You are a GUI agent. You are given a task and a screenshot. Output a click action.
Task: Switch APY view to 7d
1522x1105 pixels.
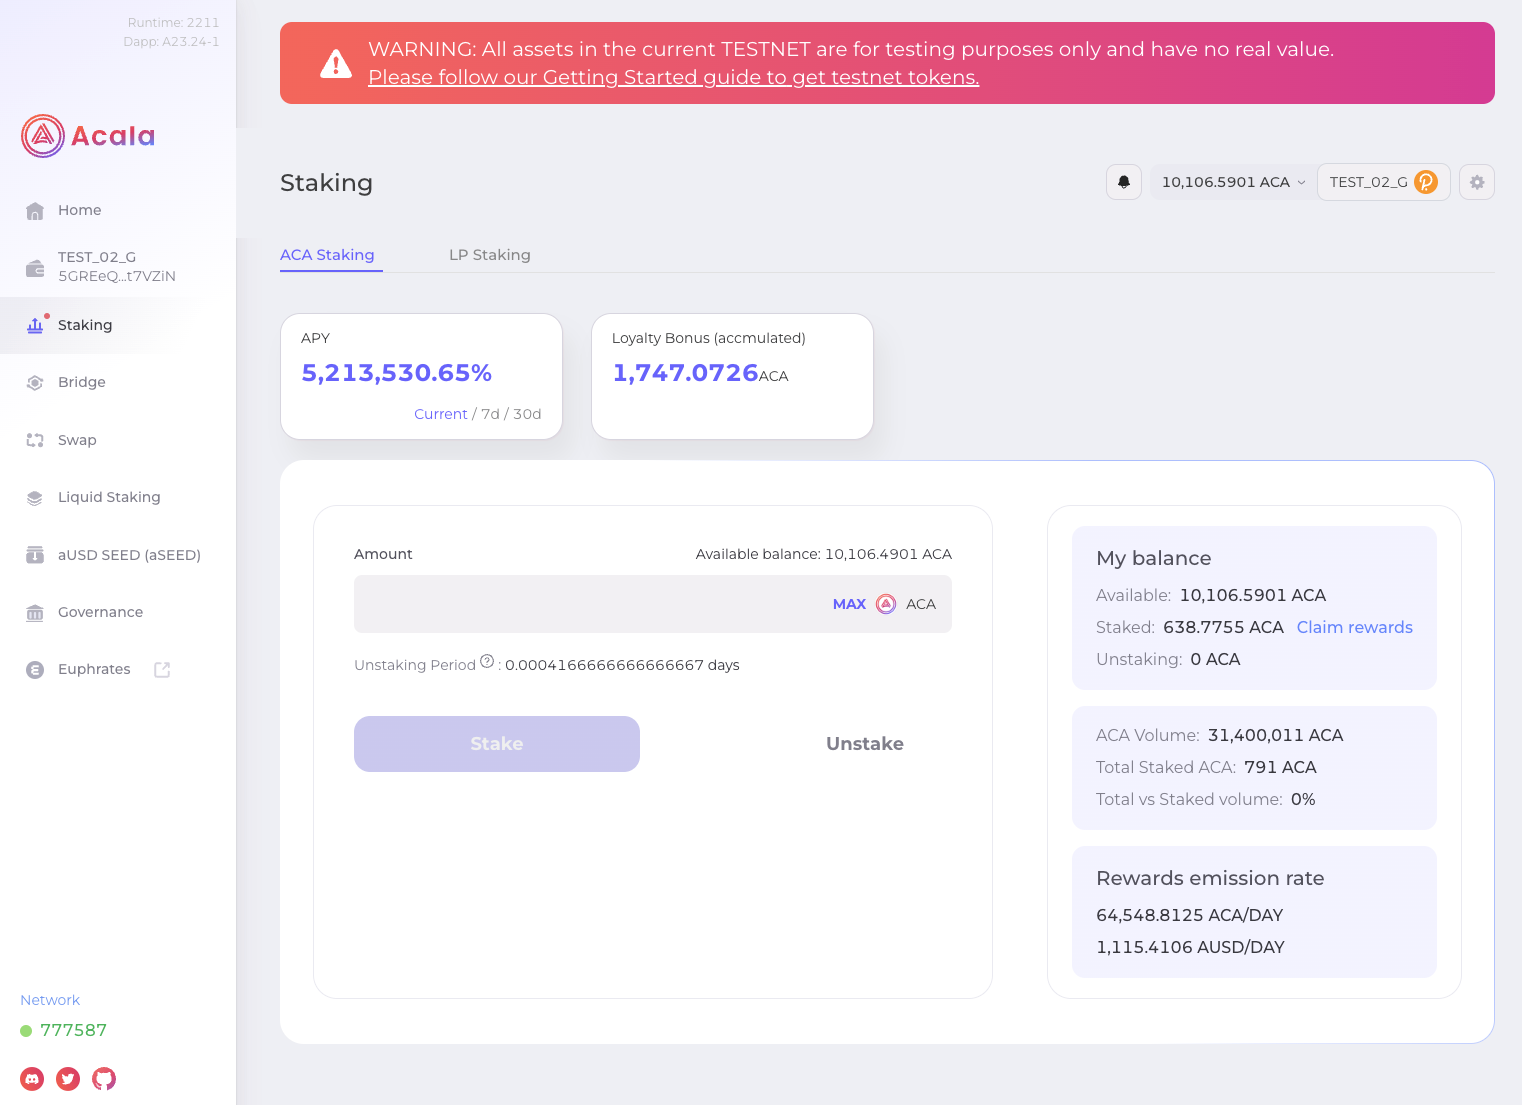tap(490, 414)
